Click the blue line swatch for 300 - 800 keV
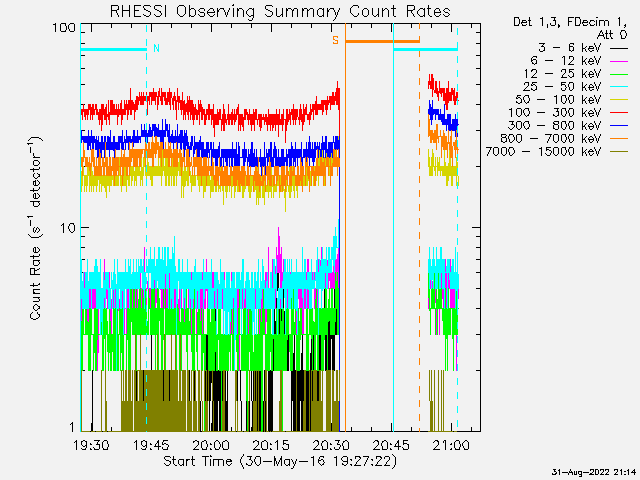Screen dimensions: 640x480 [x=619, y=126]
